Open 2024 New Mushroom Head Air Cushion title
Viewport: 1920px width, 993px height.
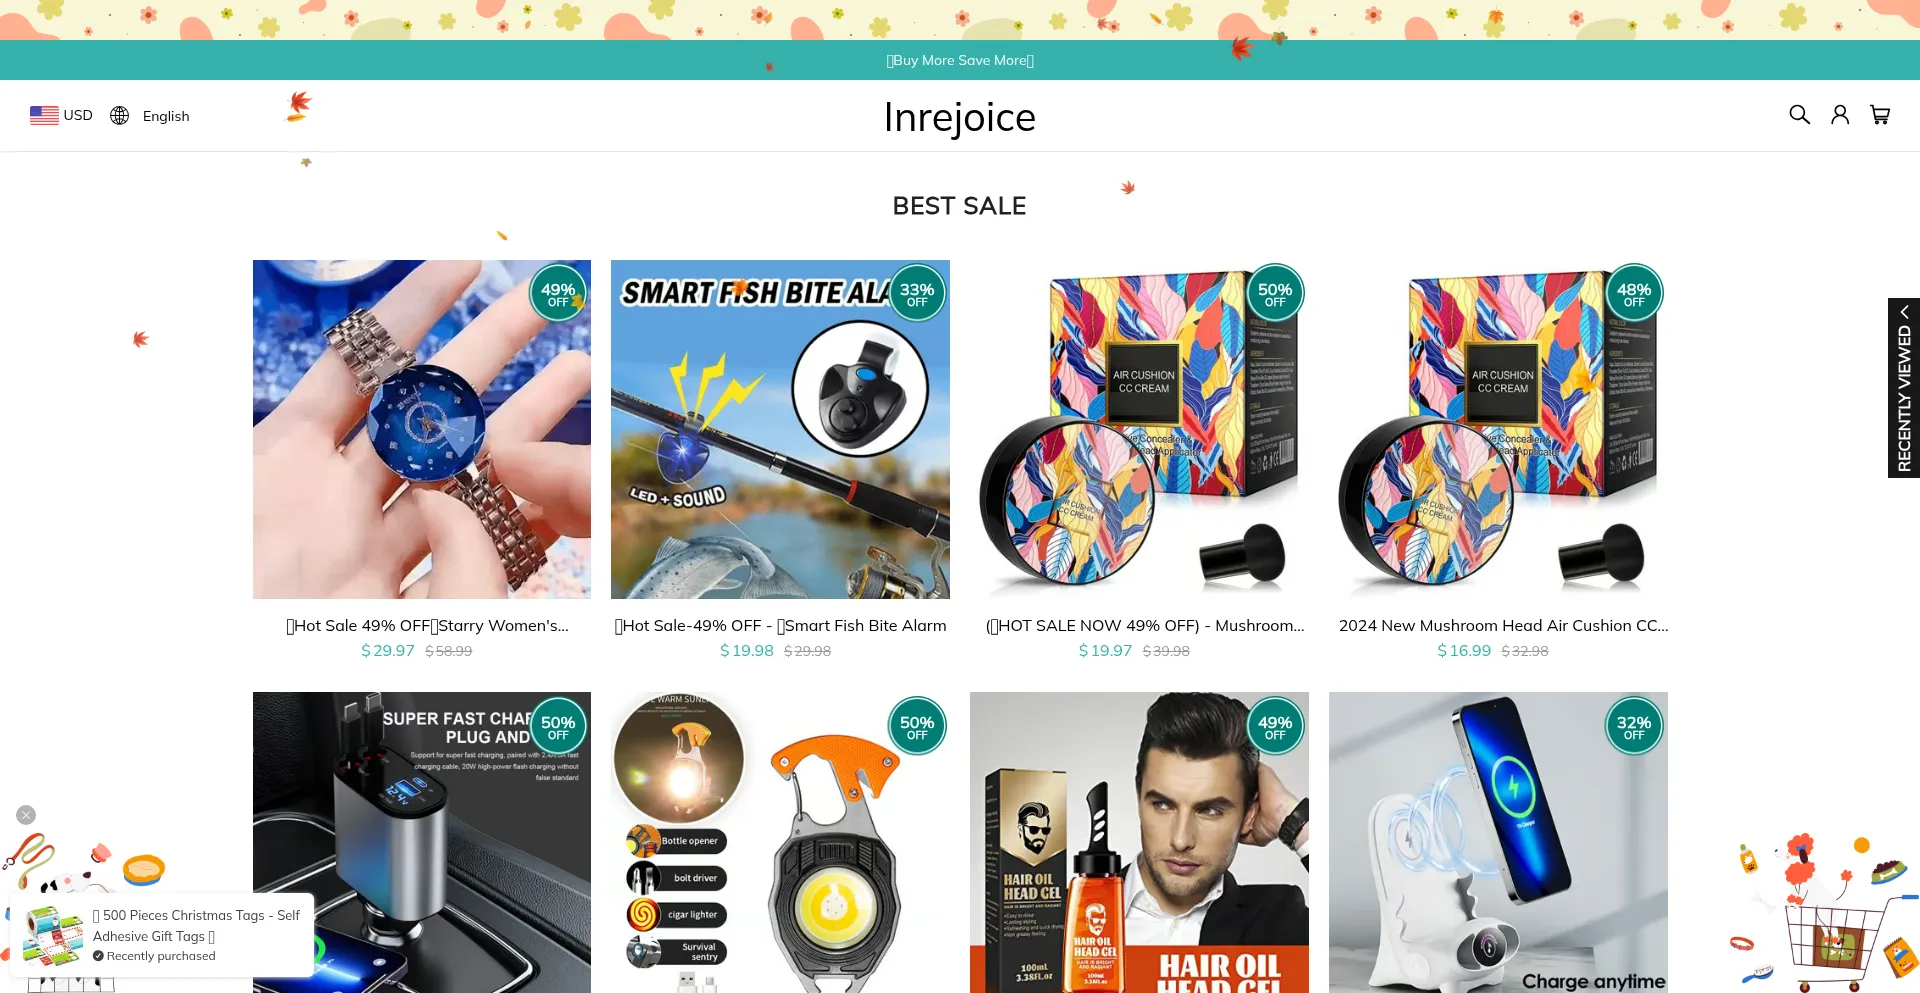1503,626
